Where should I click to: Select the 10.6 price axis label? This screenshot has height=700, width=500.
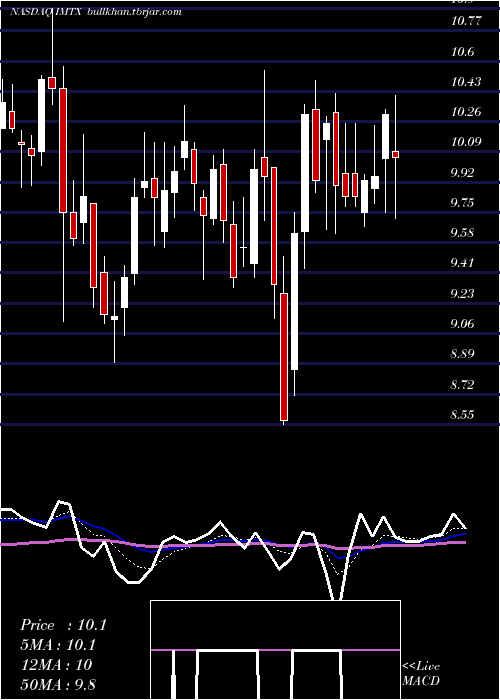click(462, 52)
